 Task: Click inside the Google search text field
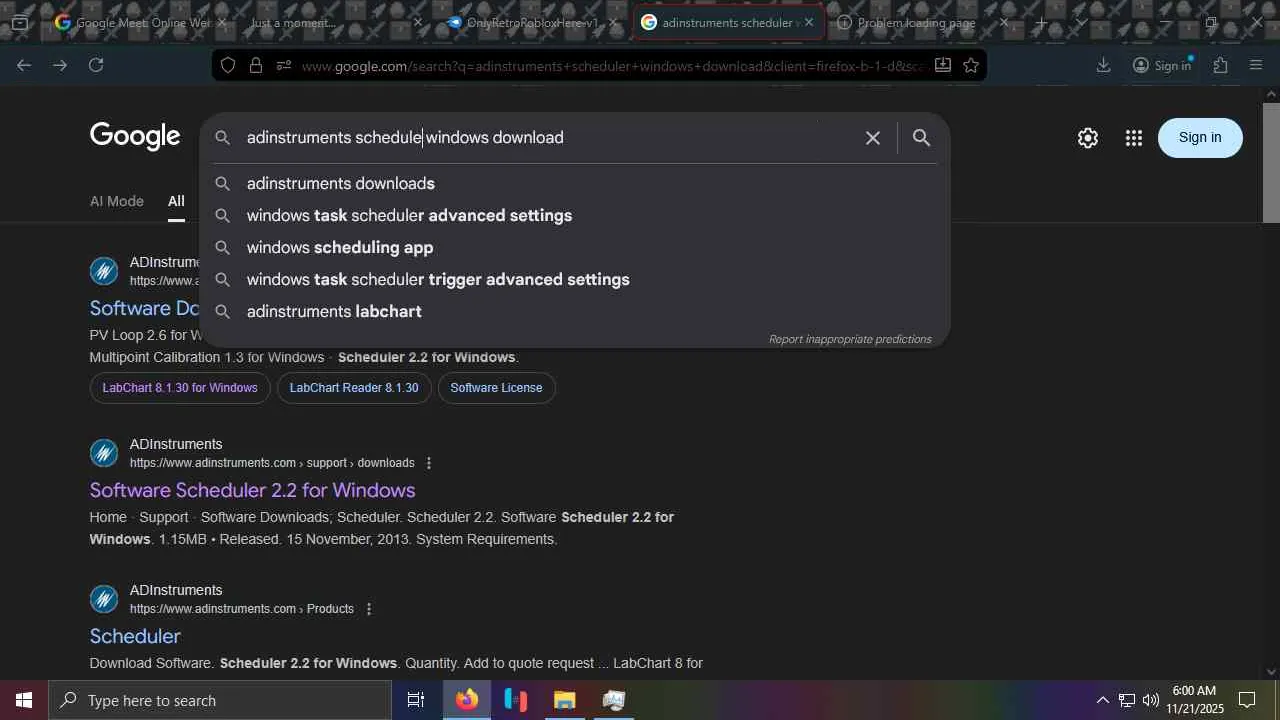pyautogui.click(x=549, y=137)
